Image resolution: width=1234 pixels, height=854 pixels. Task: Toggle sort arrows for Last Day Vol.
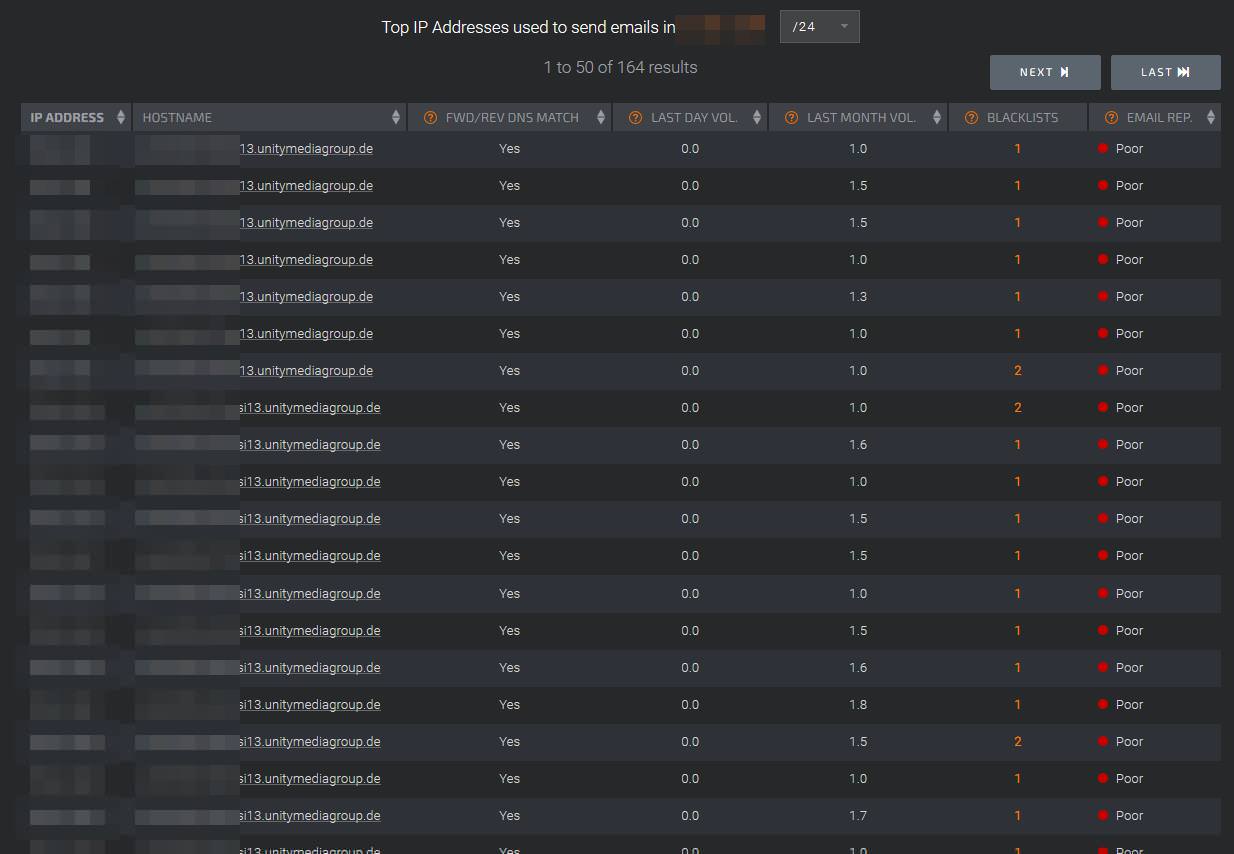click(757, 118)
